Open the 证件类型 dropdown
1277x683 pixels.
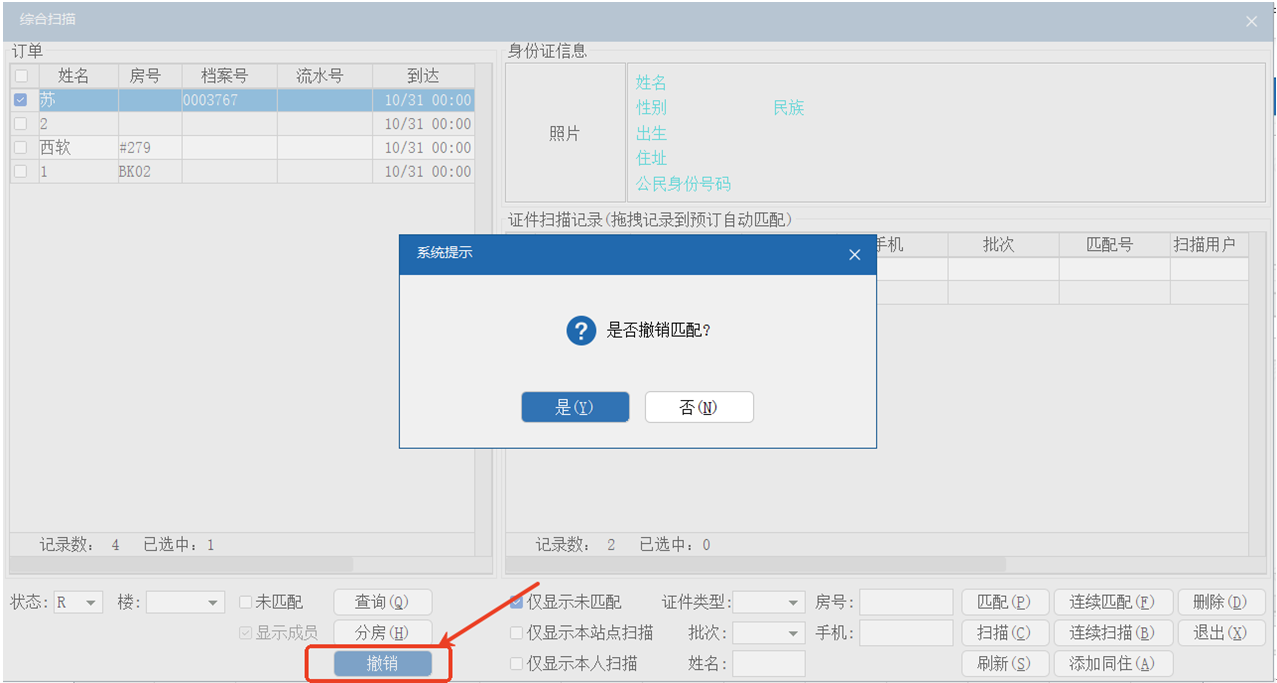pyautogui.click(x=769, y=602)
